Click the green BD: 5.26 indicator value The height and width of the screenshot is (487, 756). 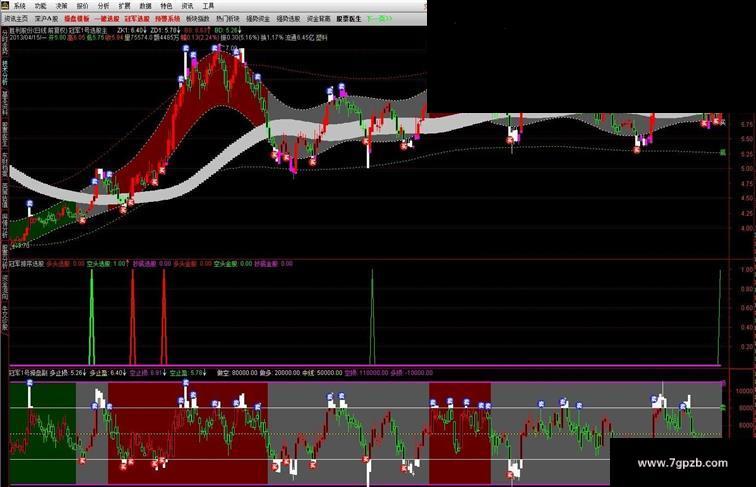pyautogui.click(x=229, y=30)
